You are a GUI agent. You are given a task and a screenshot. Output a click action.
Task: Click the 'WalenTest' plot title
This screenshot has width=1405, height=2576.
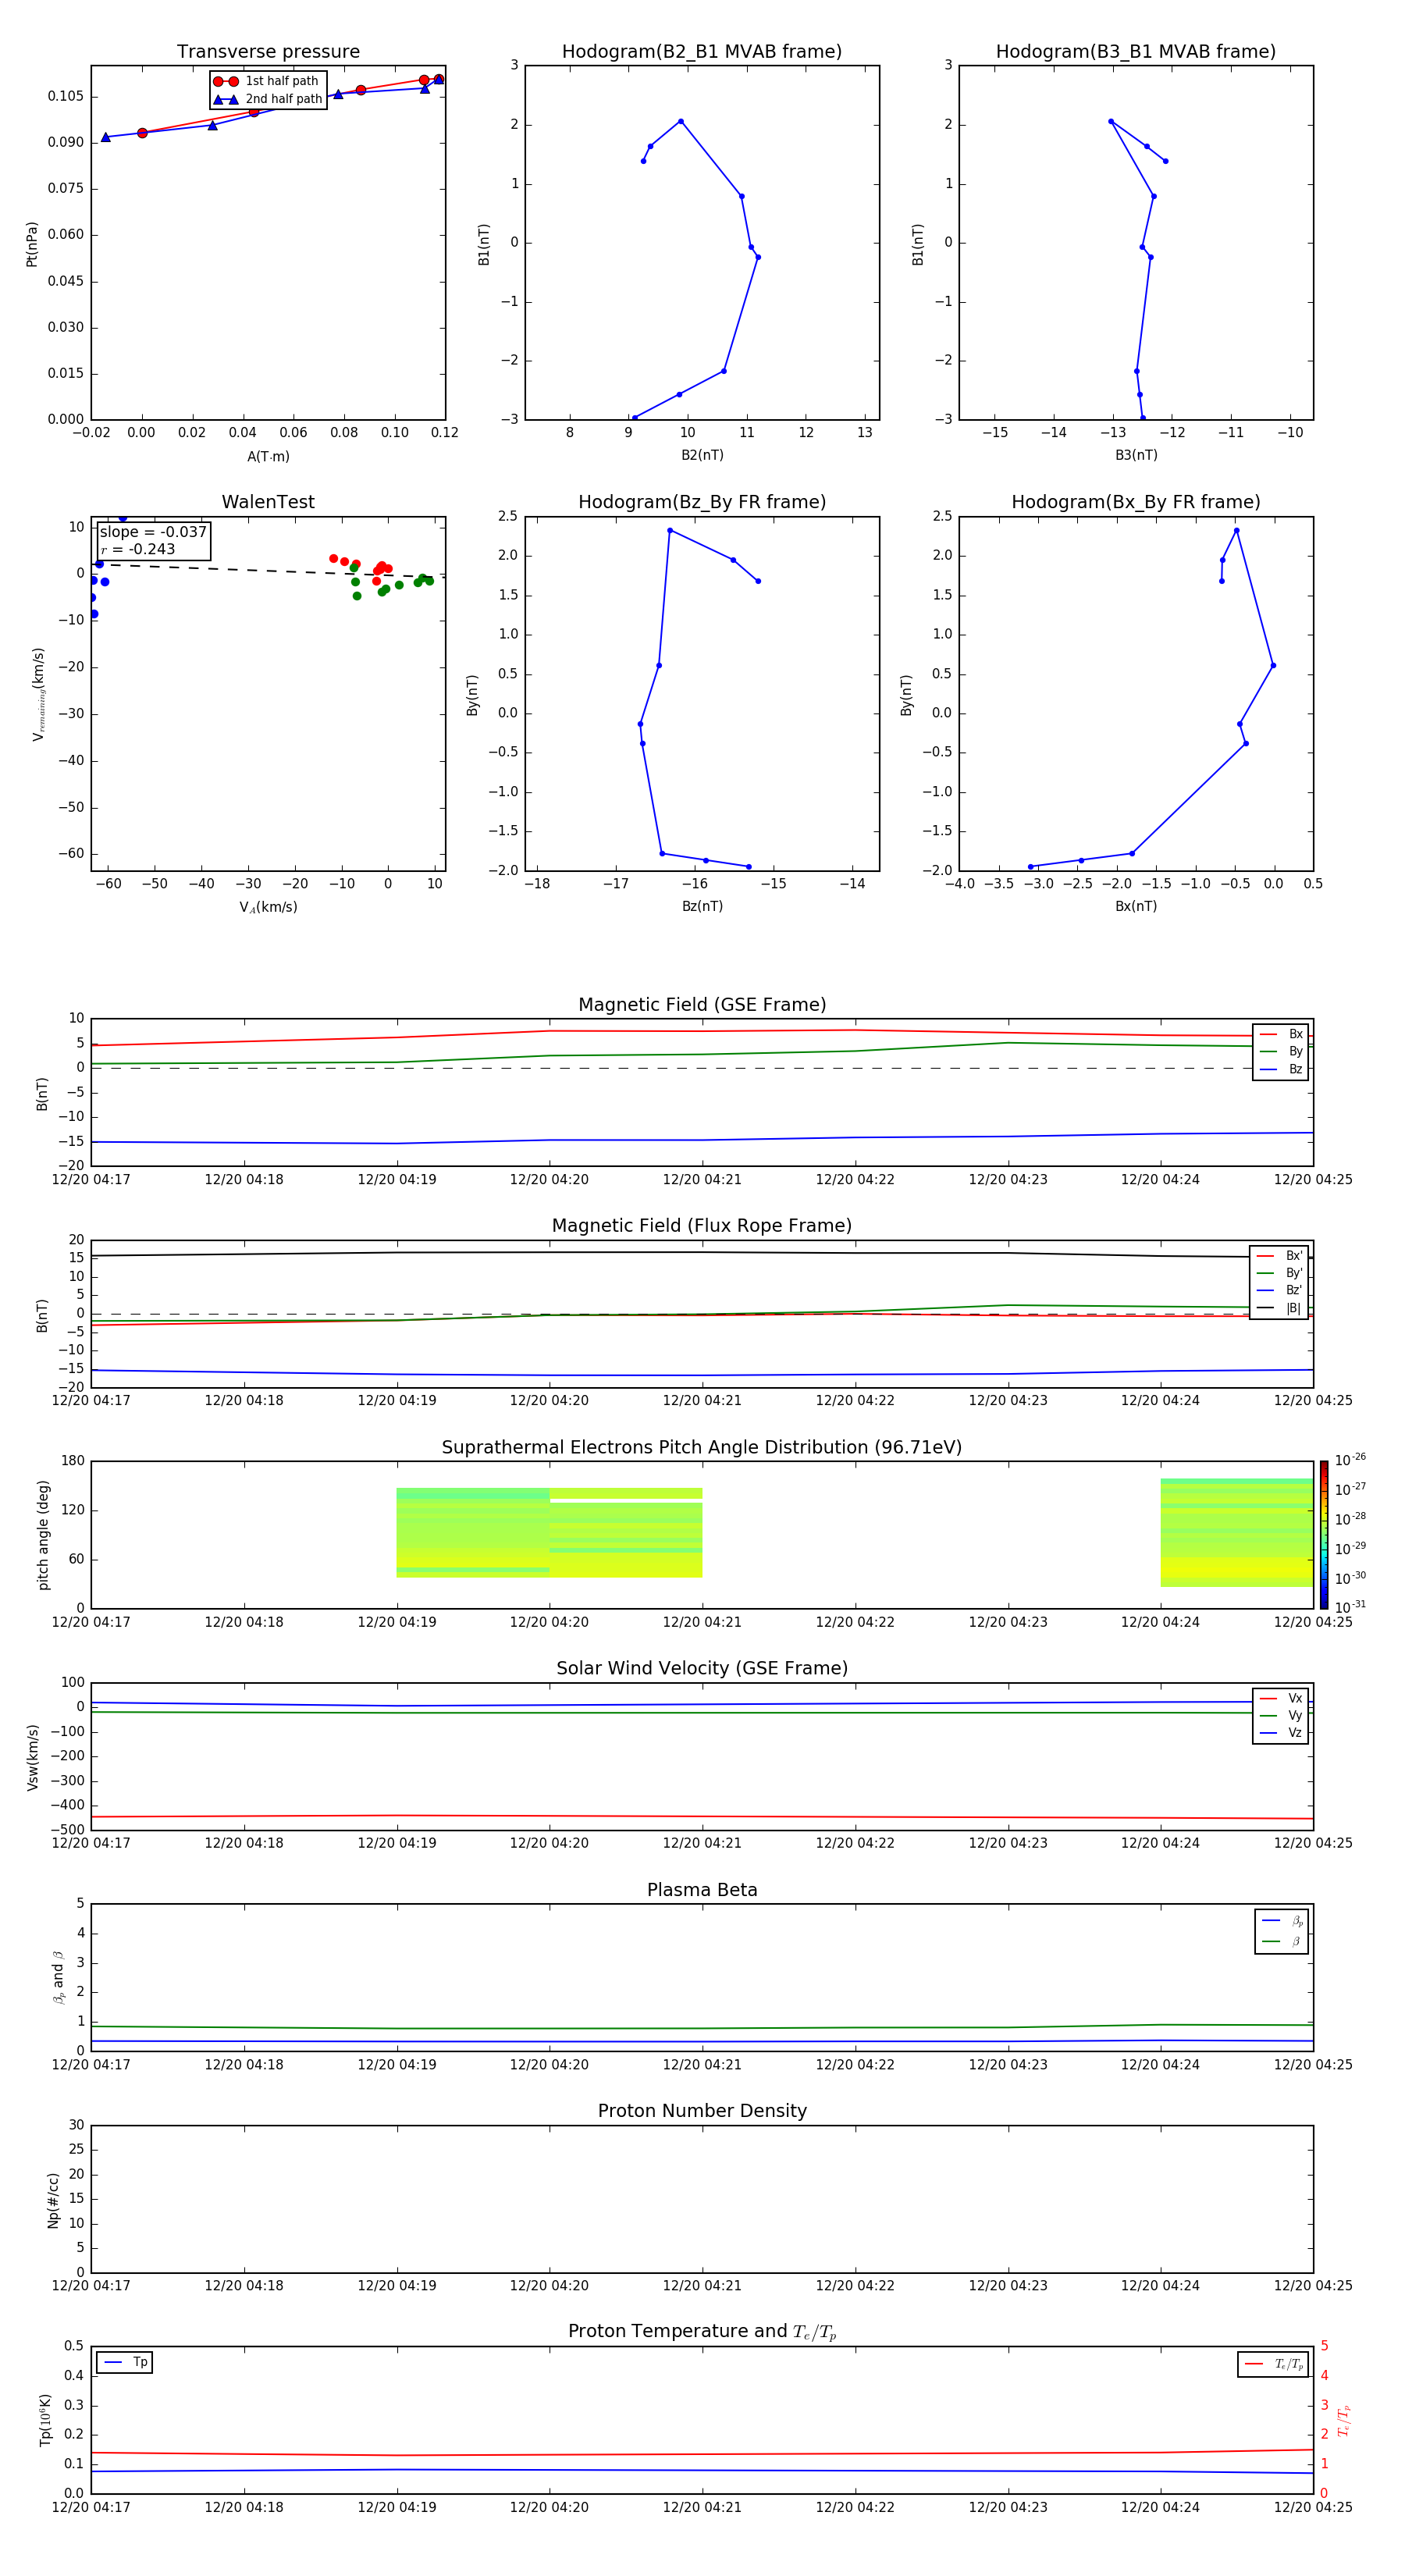tap(268, 502)
